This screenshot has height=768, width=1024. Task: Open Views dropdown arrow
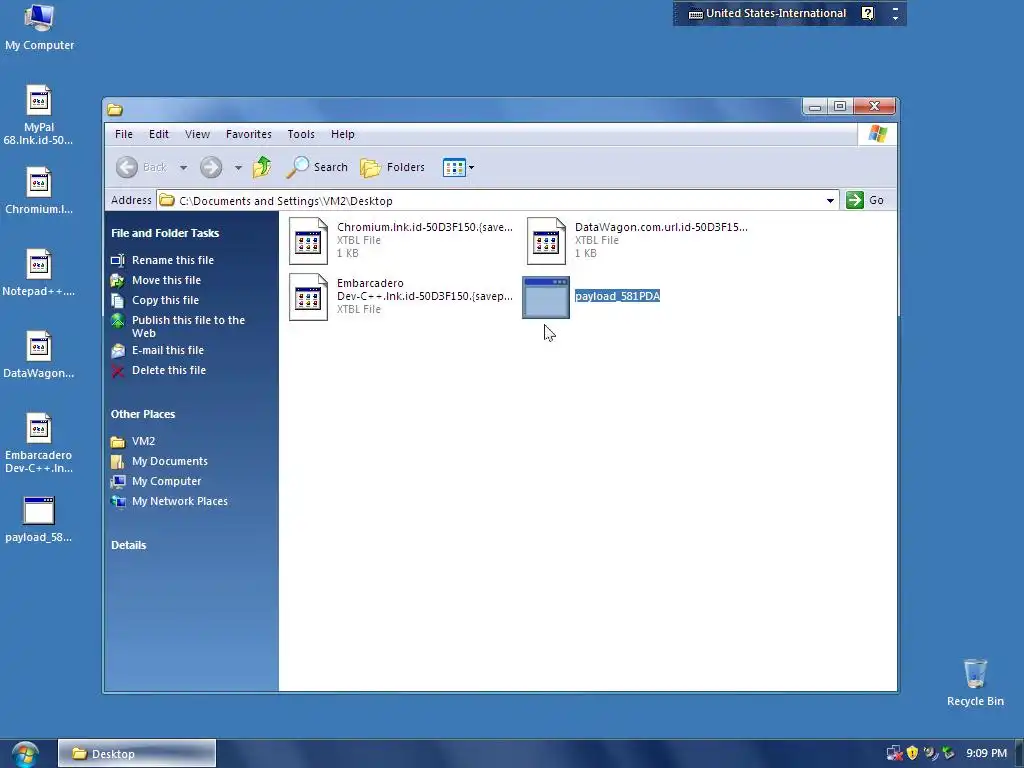(x=472, y=167)
